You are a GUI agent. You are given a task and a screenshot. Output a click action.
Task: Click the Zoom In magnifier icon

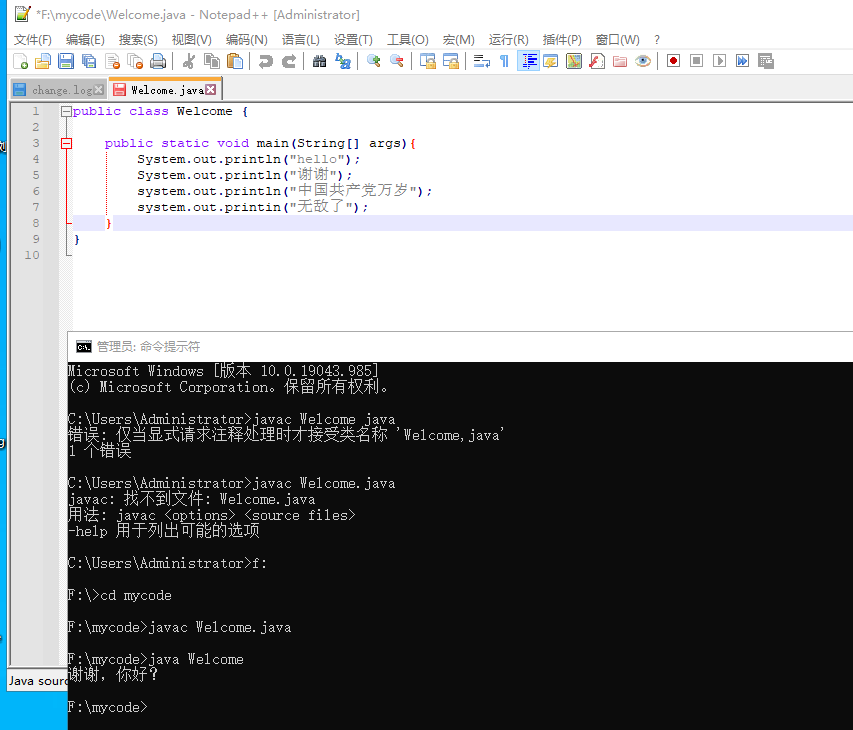(x=373, y=61)
